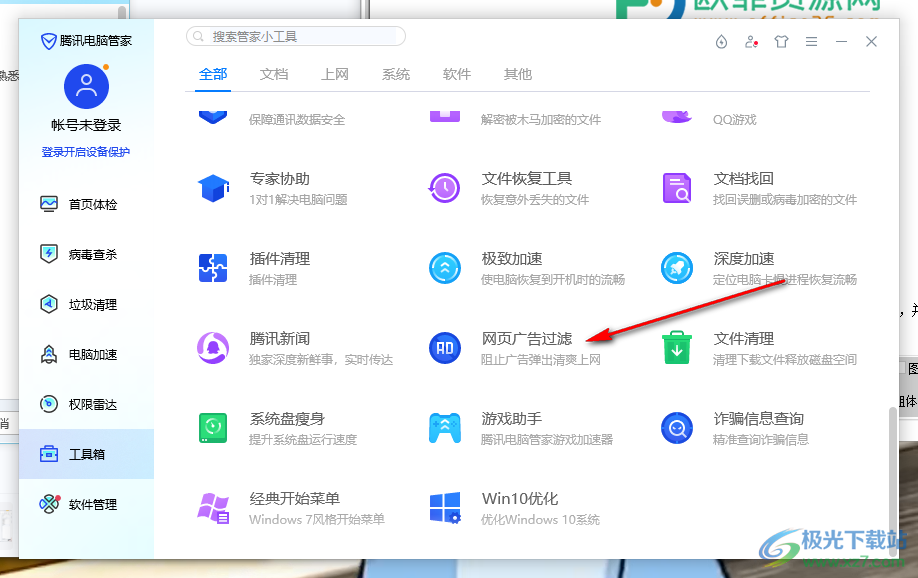Open 垃圾清理 from the sidebar
This screenshot has width=918, height=578.
click(86, 305)
